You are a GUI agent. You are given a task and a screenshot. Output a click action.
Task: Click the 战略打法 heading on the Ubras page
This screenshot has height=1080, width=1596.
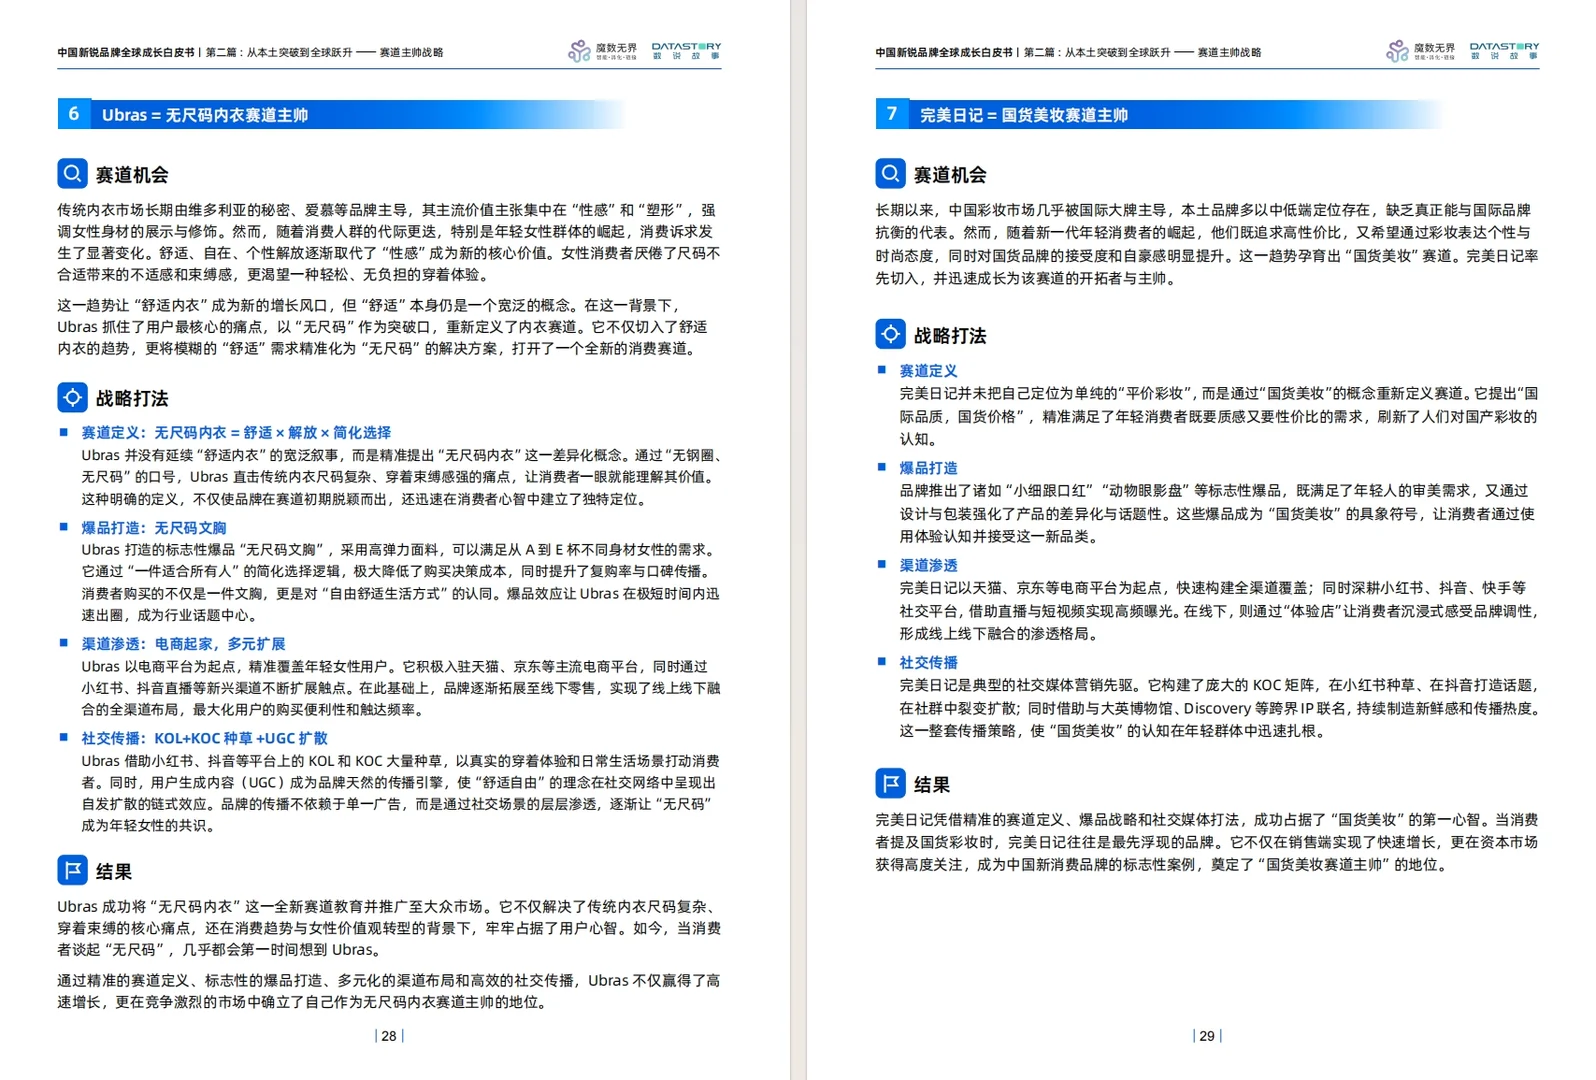[132, 399]
